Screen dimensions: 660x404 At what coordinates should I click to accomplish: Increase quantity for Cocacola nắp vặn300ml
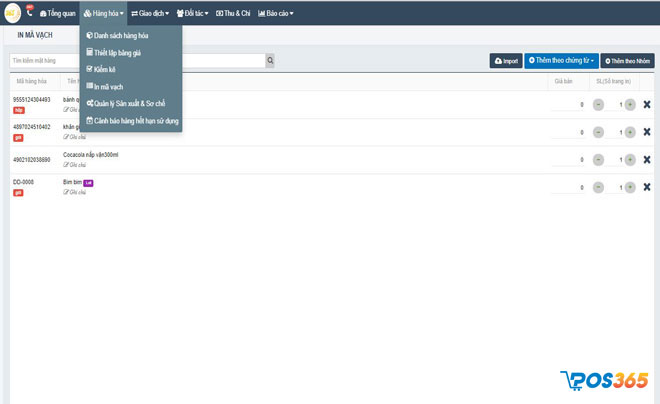click(x=630, y=160)
